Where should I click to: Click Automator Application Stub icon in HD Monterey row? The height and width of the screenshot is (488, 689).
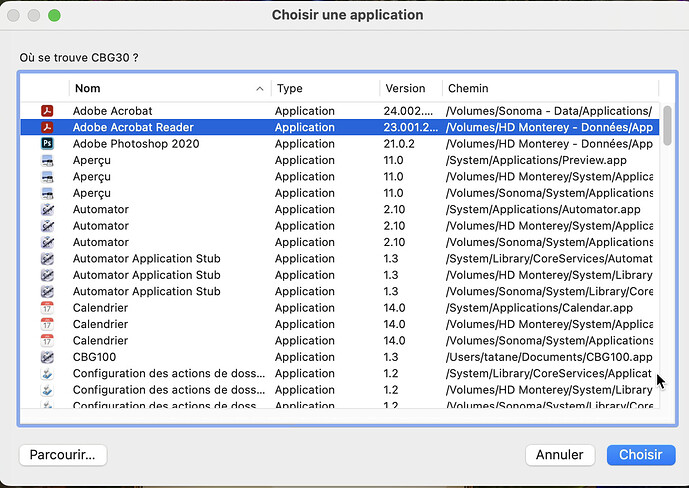(x=47, y=275)
